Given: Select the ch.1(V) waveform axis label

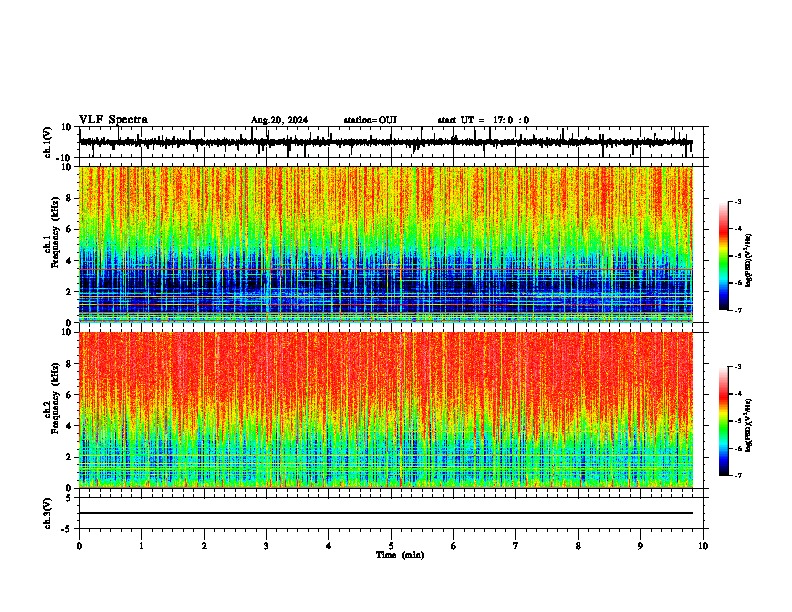Looking at the screenshot, I should click(x=48, y=142).
